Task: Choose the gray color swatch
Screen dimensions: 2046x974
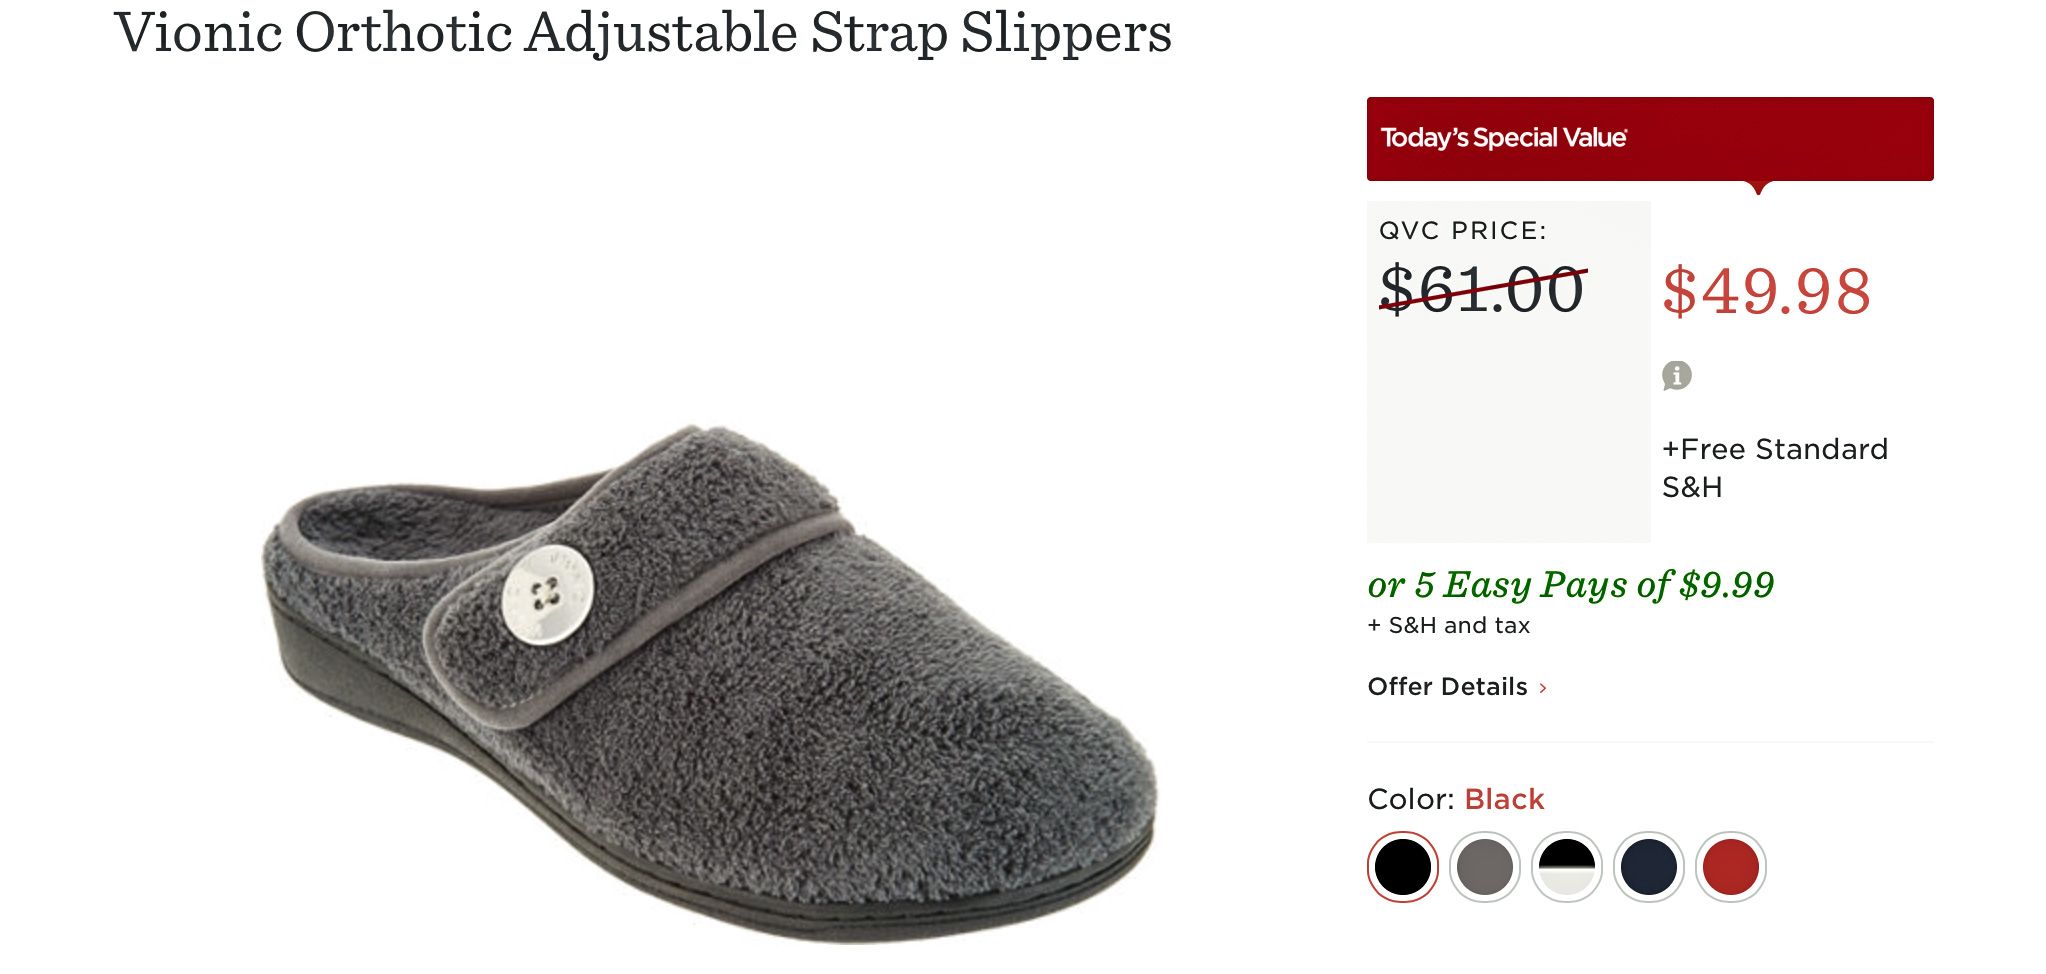Action: click(1484, 867)
